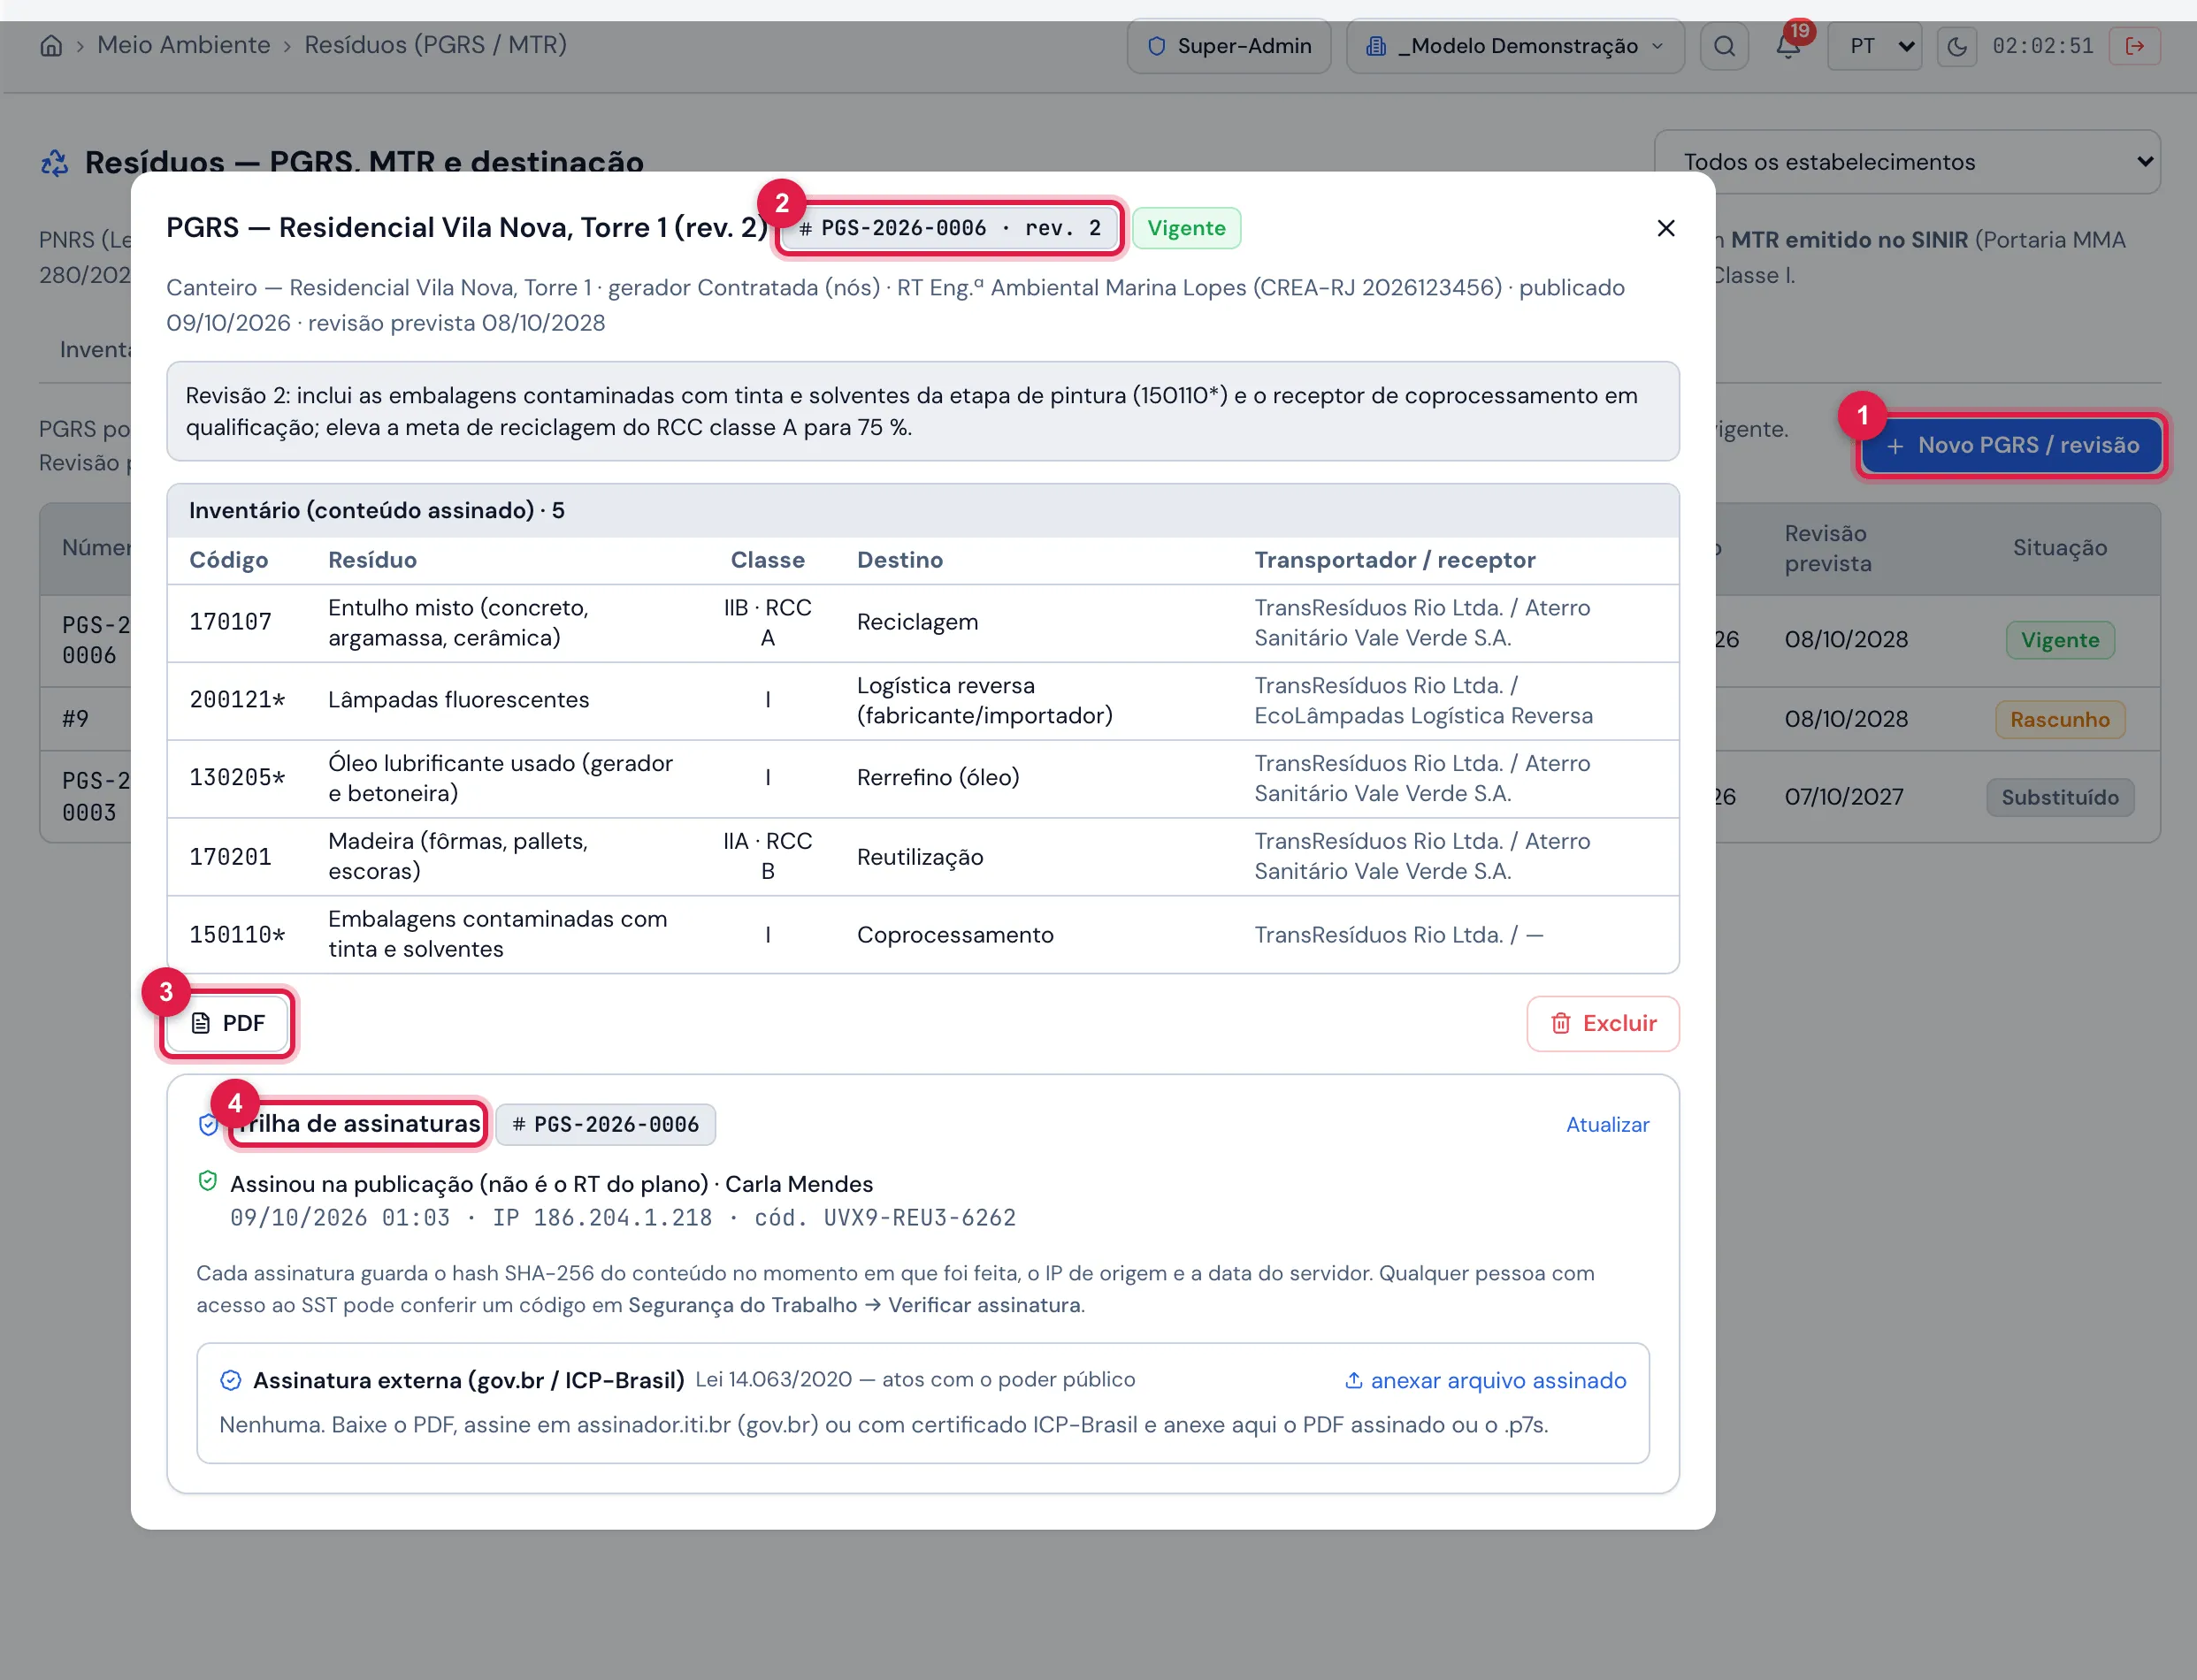Viewport: 2197px width, 1680px height.
Task: Download the plan PDF button
Action: [x=228, y=1023]
